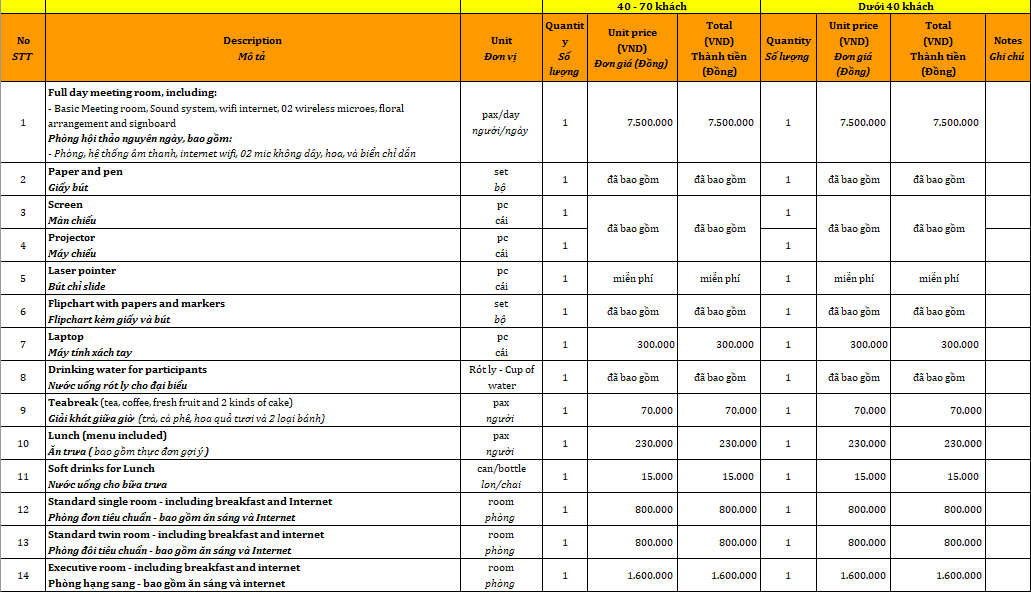
Task: Select Executive room's 1.600.000 under Dưới 40 total
Action: [x=938, y=575]
